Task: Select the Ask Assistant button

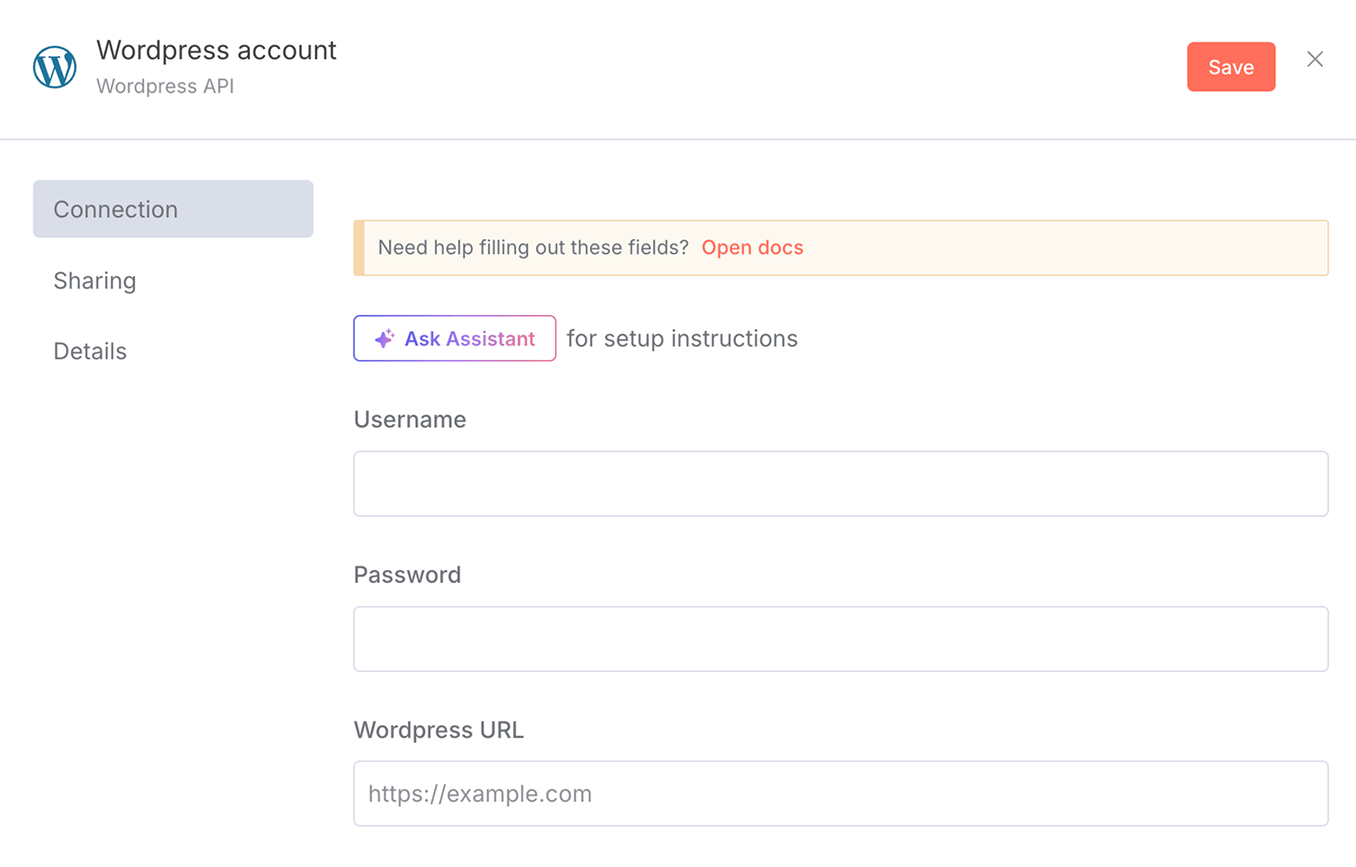Action: (454, 338)
